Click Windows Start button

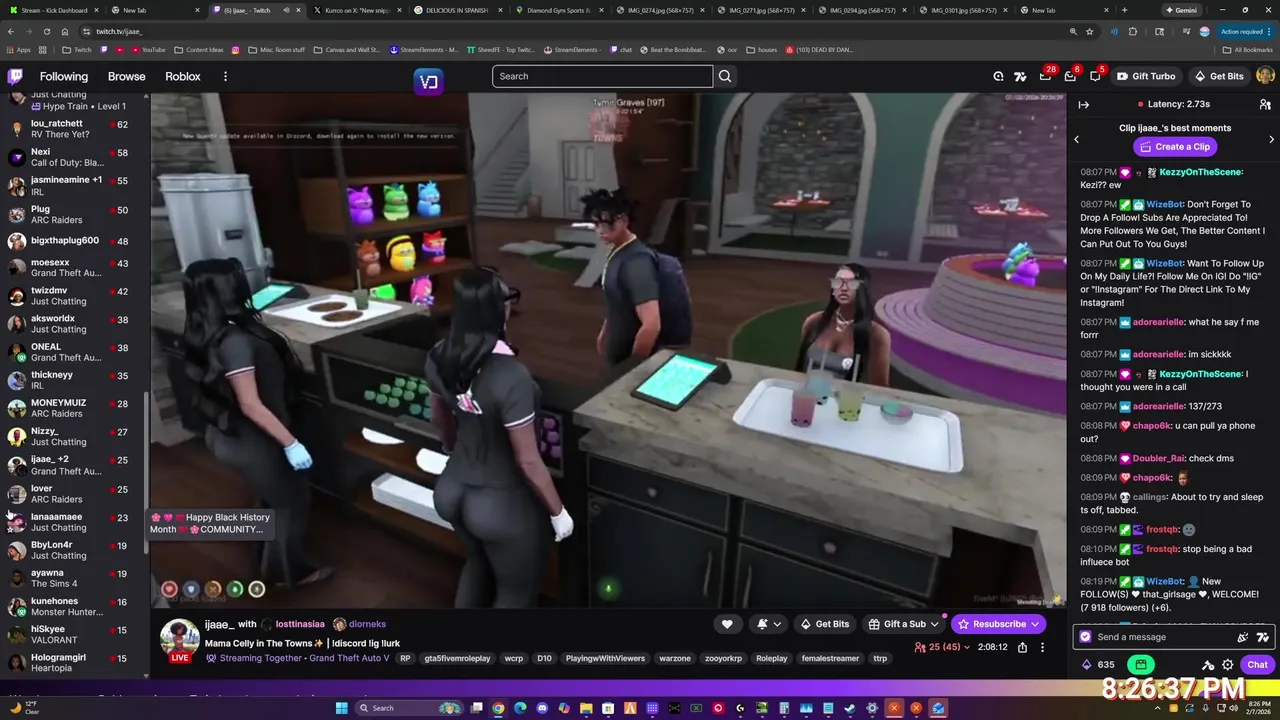341,708
